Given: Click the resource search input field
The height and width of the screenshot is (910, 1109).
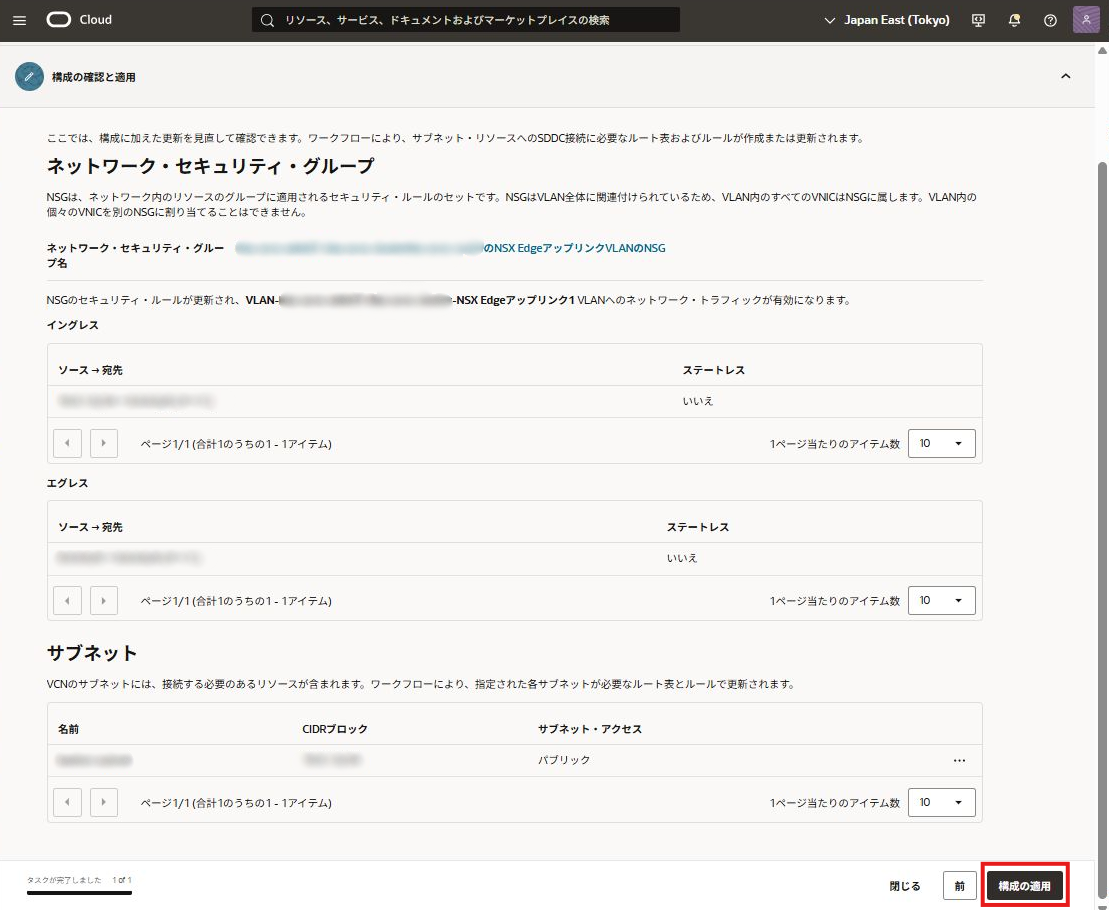Looking at the screenshot, I should pyautogui.click(x=465, y=20).
